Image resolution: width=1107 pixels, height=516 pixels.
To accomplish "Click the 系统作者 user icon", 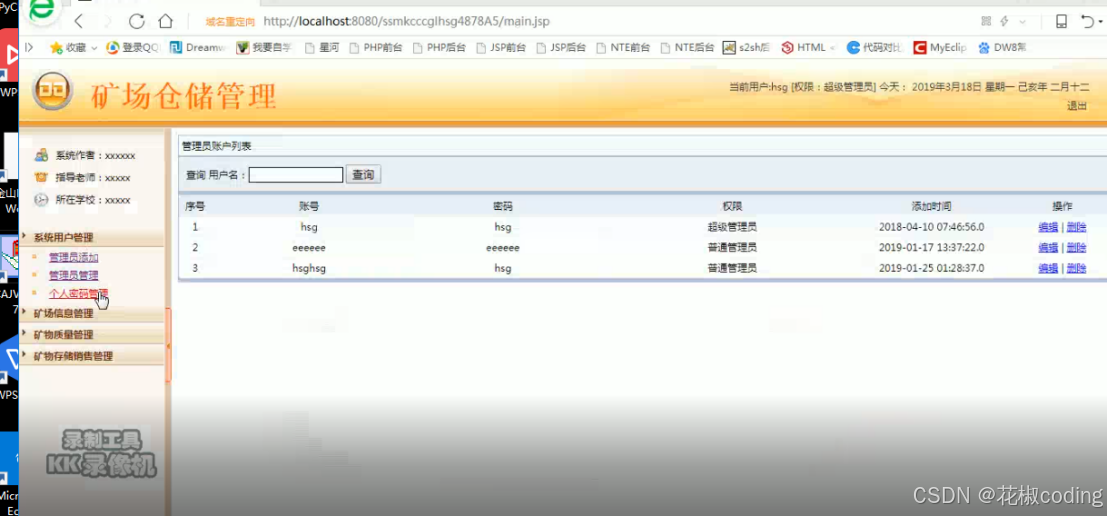I will [42, 155].
